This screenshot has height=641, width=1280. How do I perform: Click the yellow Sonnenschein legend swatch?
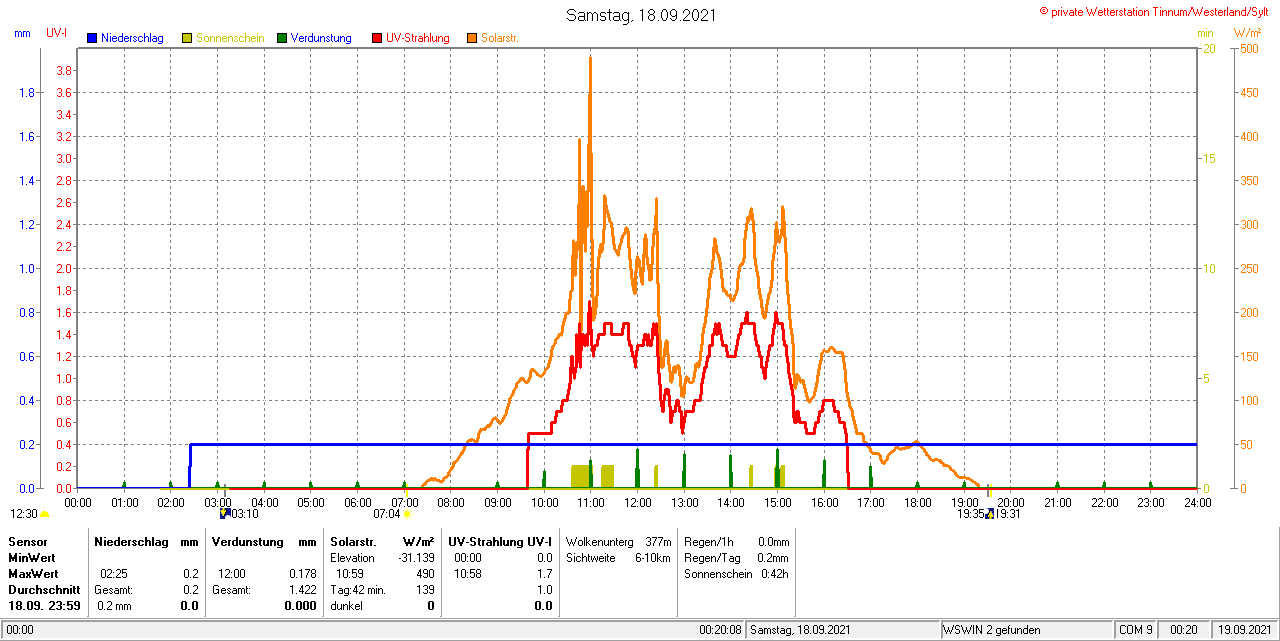(187, 38)
